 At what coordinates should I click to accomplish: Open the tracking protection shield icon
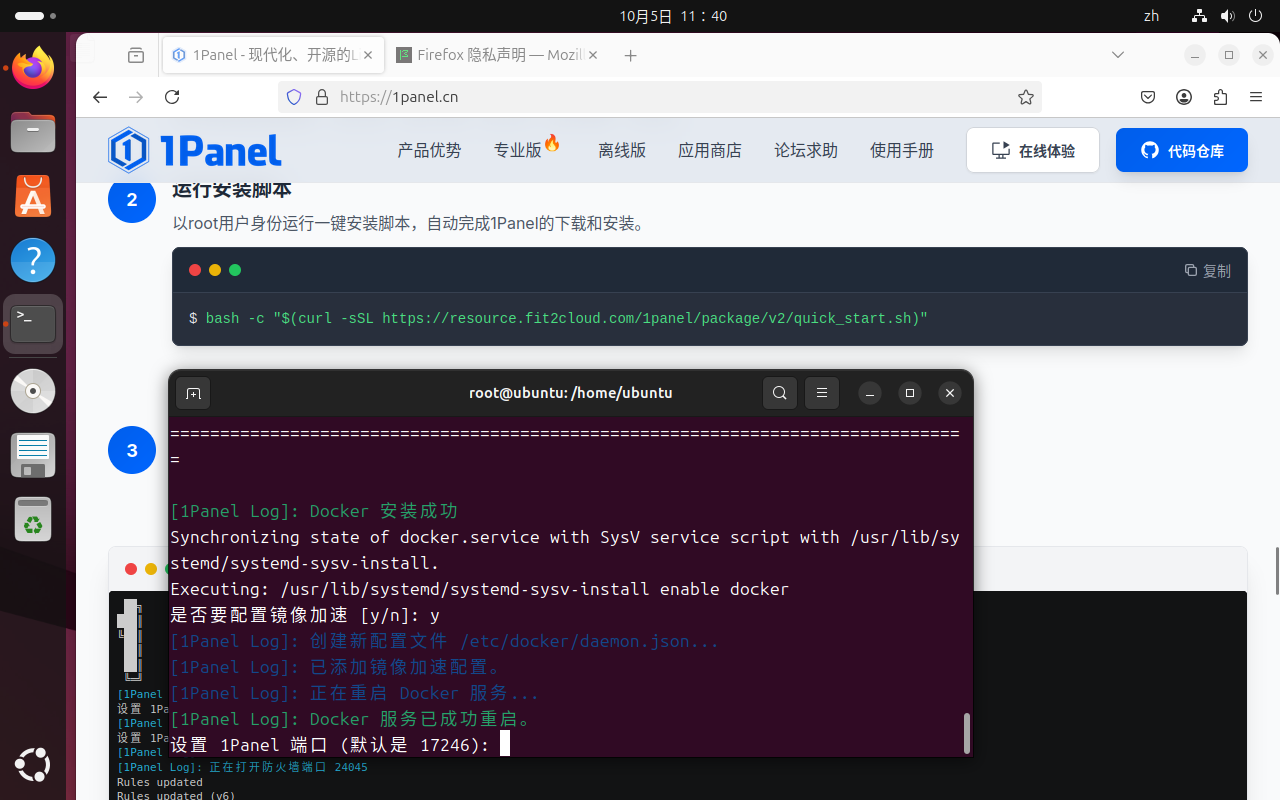[x=294, y=97]
